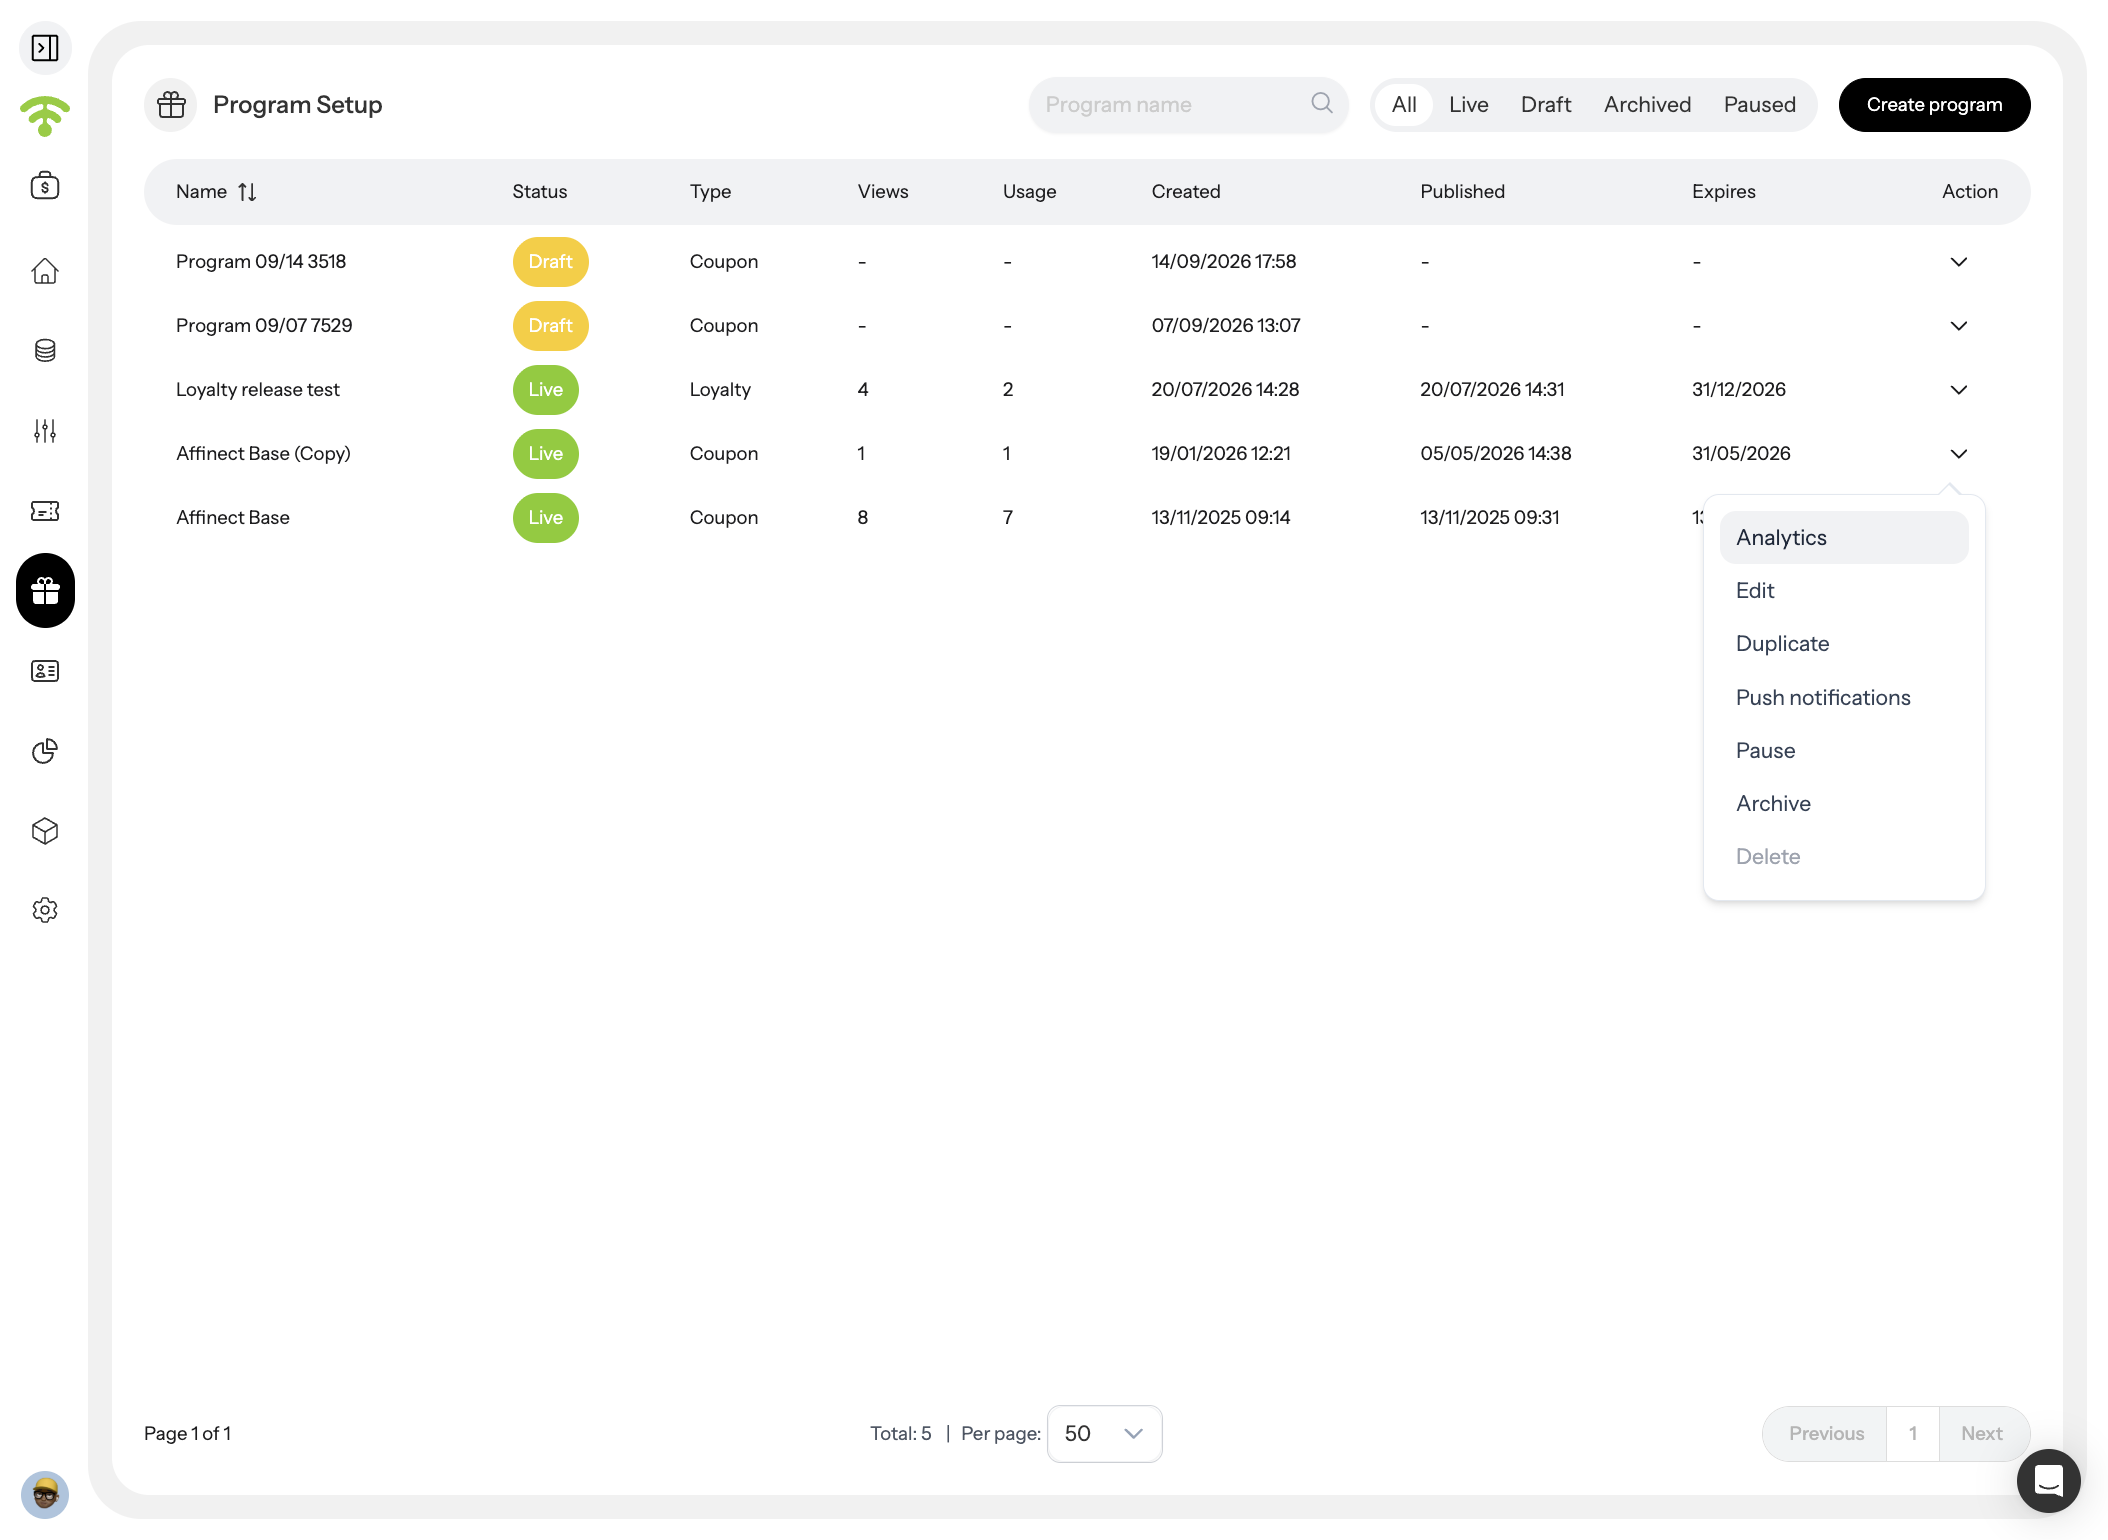Click the Status column header
Screen dimensions: 2108x1540
click(540, 192)
